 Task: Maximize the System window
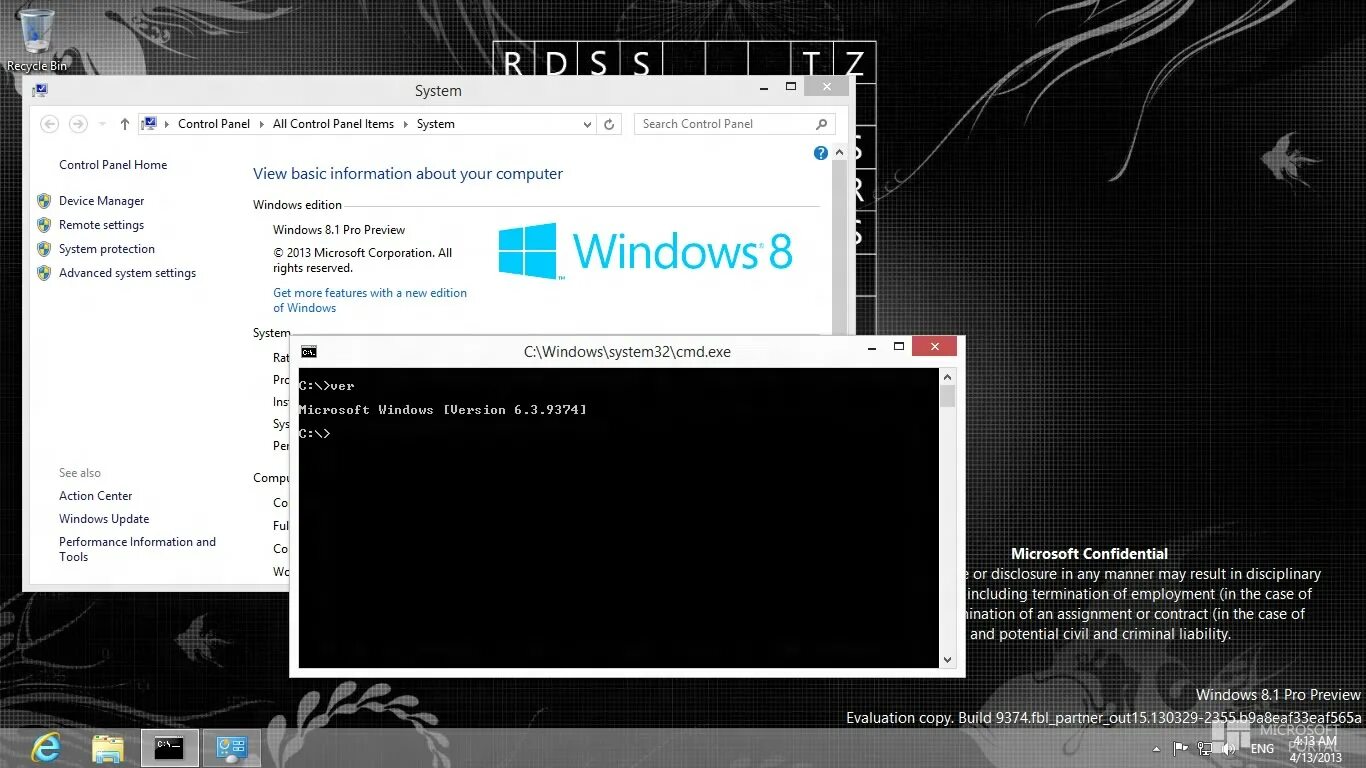790,87
